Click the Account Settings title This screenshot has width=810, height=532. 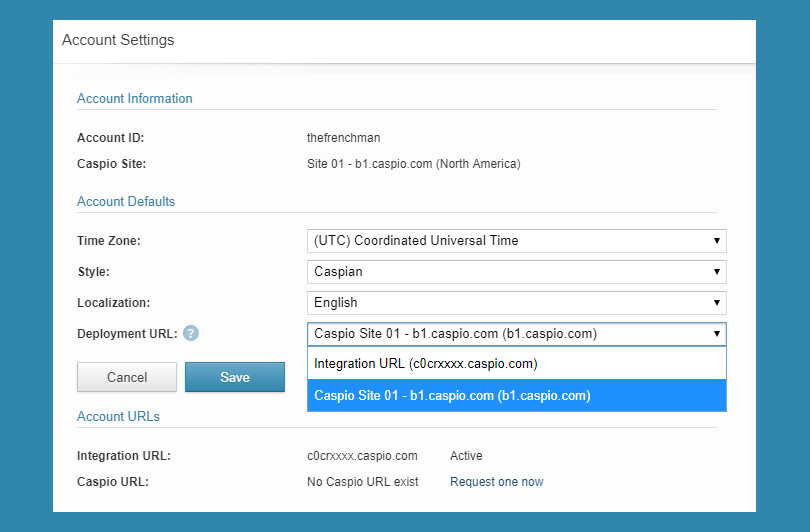(118, 40)
